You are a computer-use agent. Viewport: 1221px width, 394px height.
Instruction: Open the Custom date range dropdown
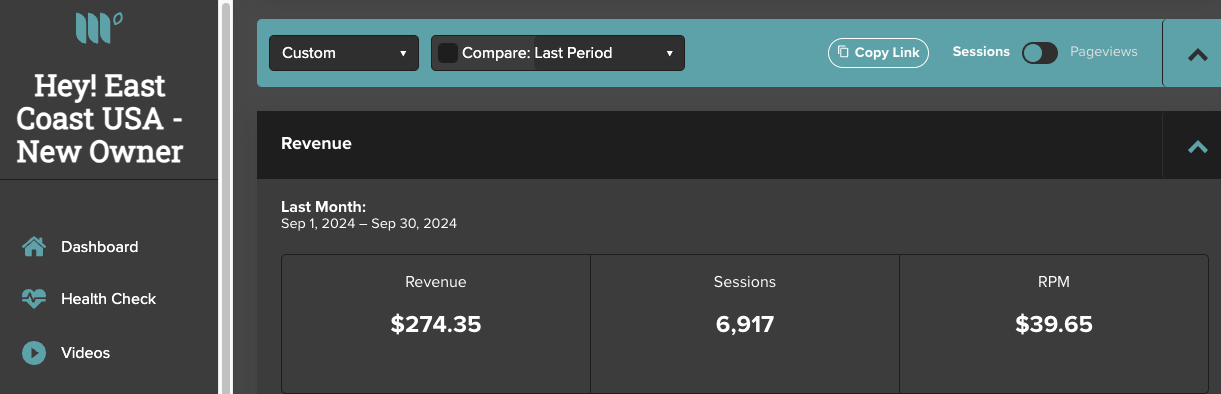point(344,53)
